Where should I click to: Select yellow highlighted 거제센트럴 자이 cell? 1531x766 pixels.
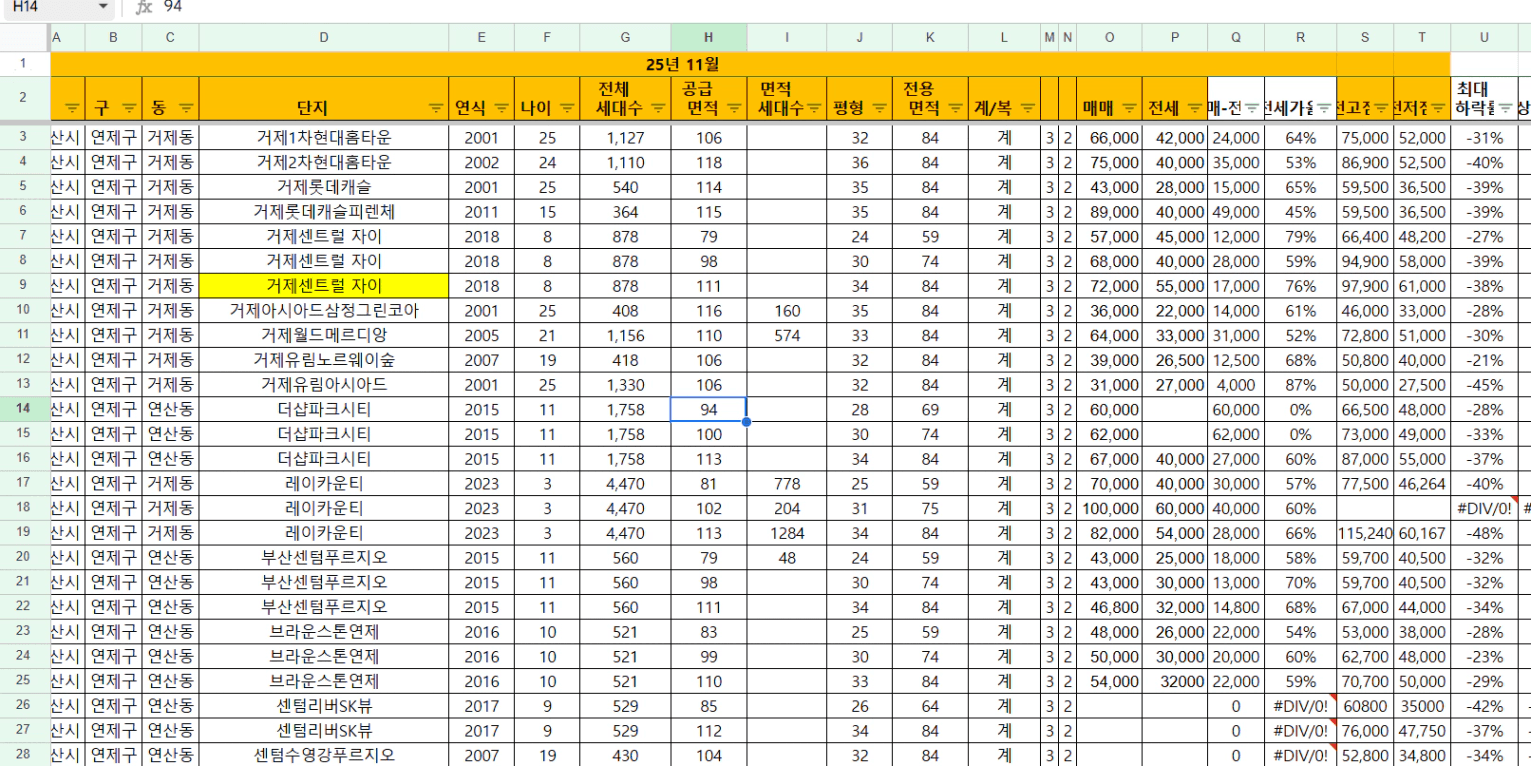point(323,286)
